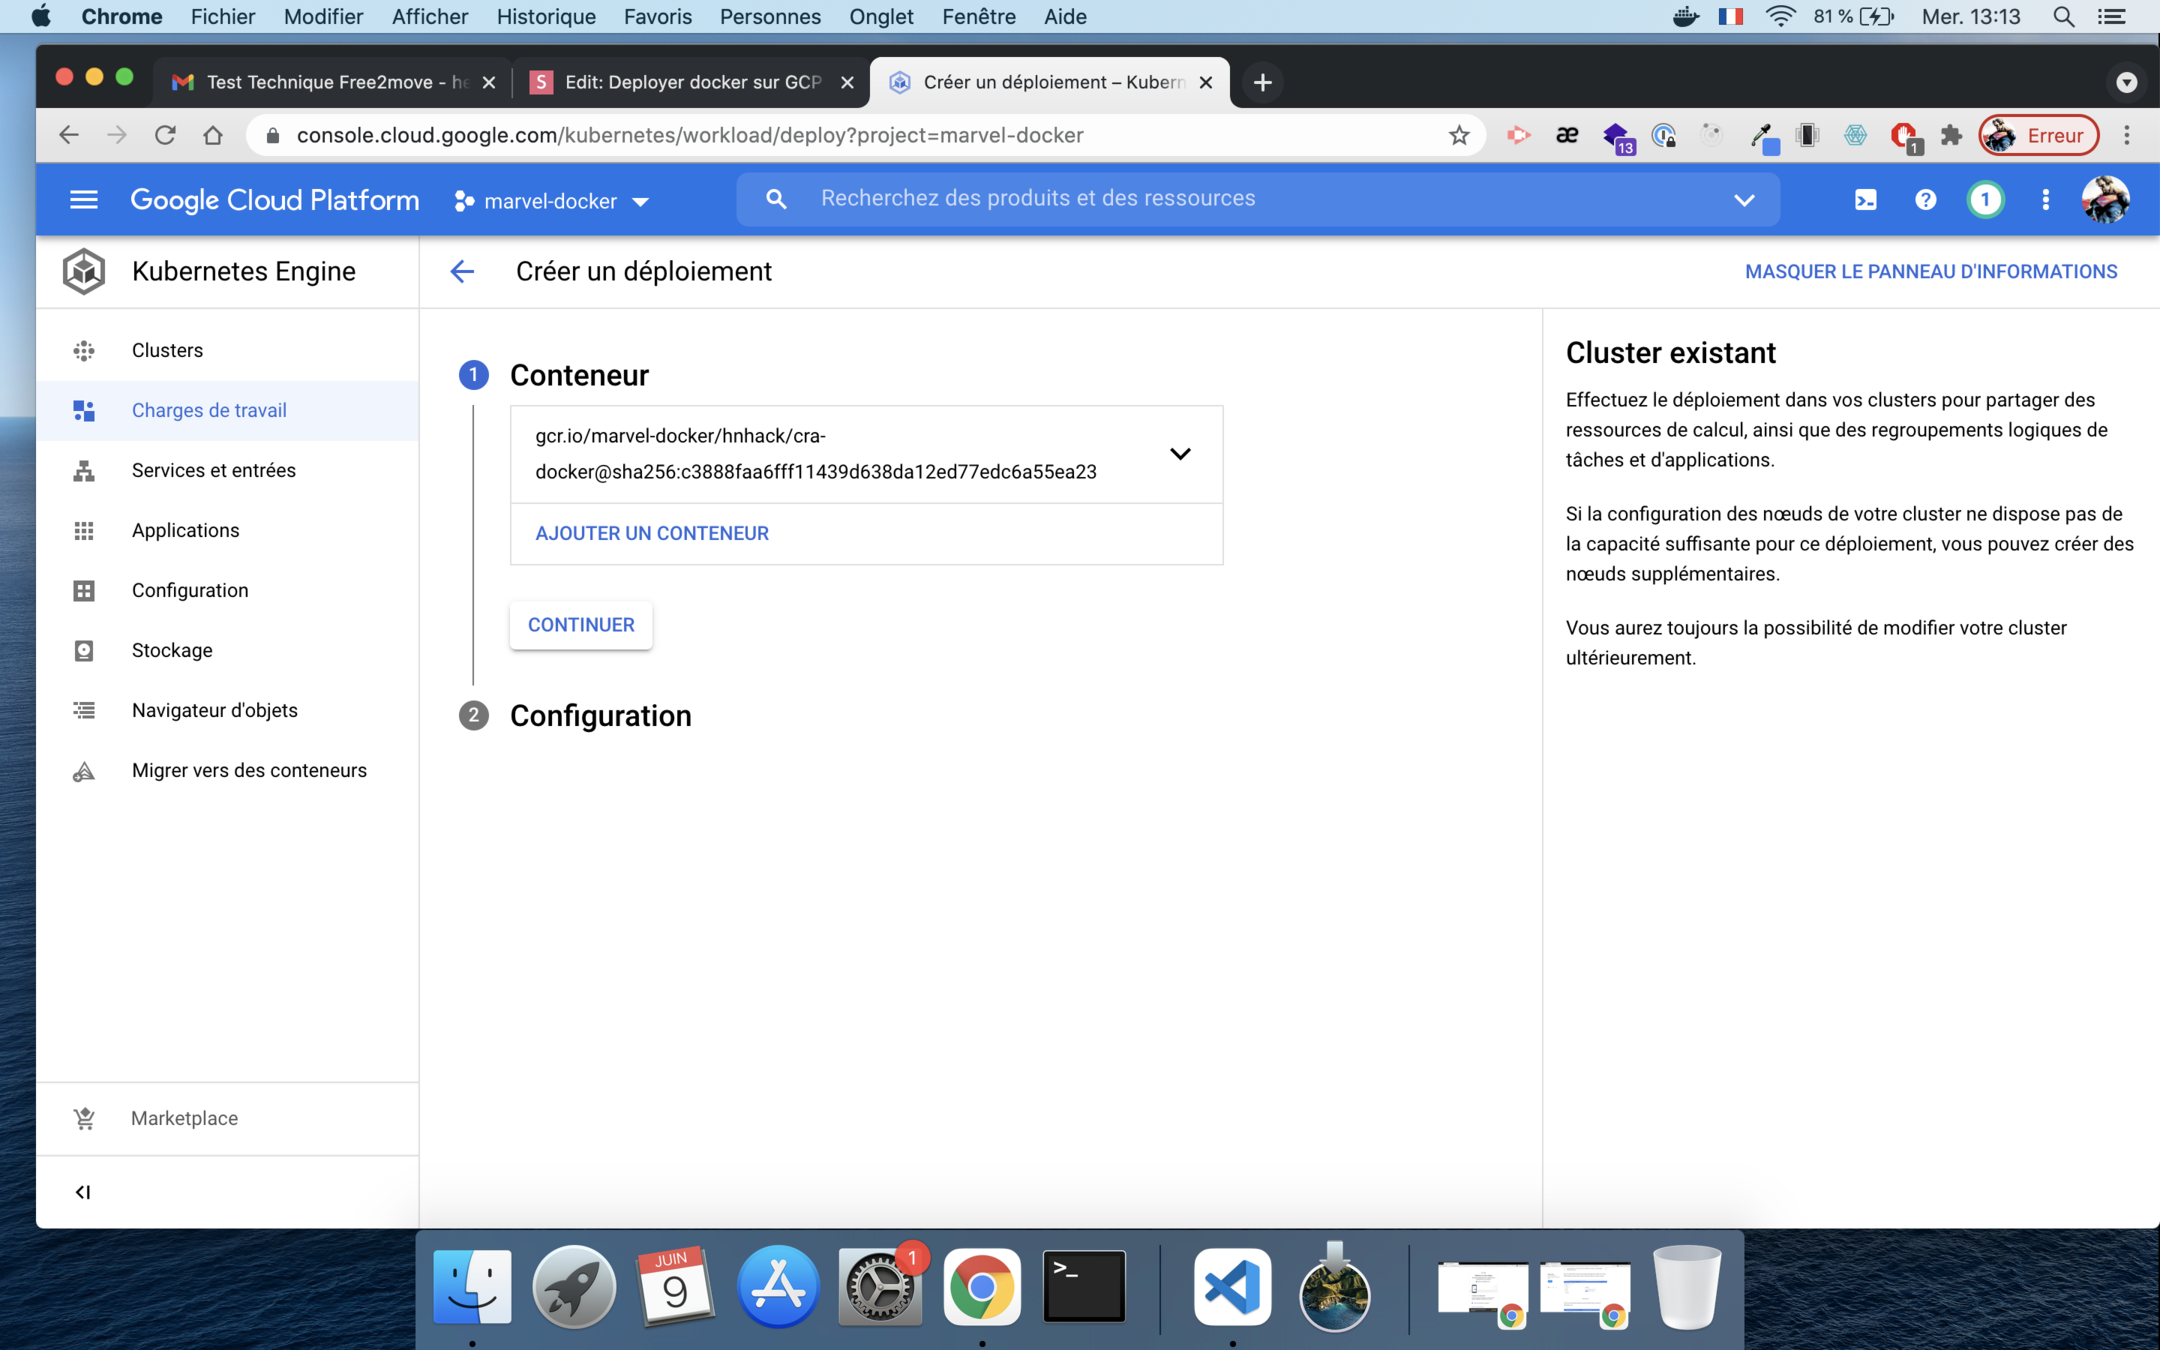2160x1350 pixels.
Task: Open Services et entrées in sidebar
Action: 213,470
